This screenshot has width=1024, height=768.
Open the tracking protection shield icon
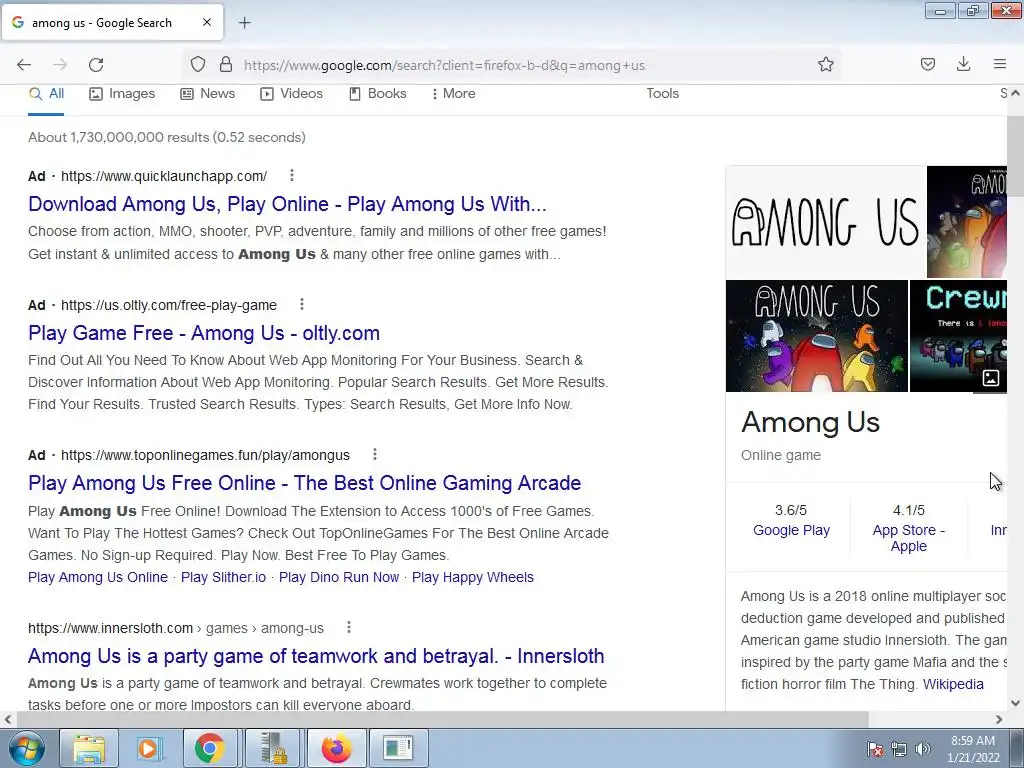[x=198, y=65]
